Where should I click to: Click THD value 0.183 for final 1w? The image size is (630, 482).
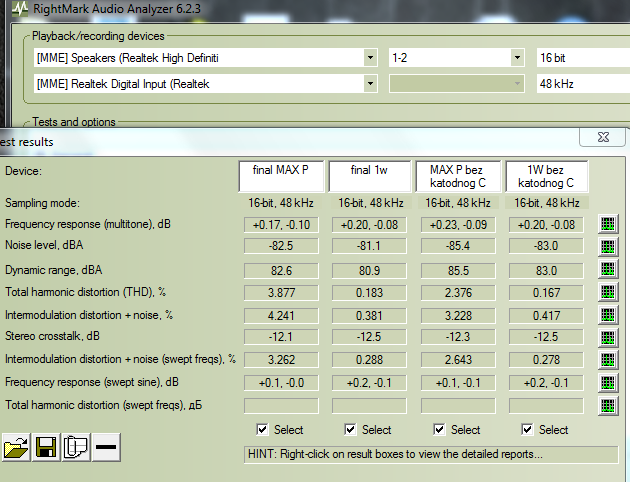369,293
